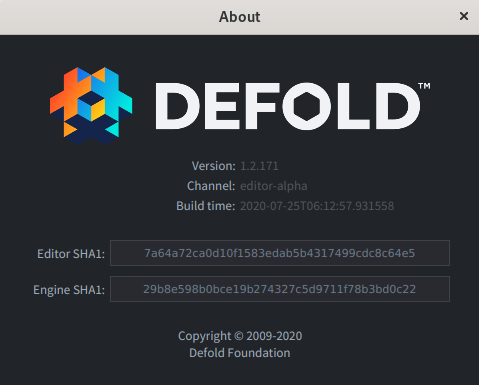
Task: Click the About window title
Action: tap(240, 17)
